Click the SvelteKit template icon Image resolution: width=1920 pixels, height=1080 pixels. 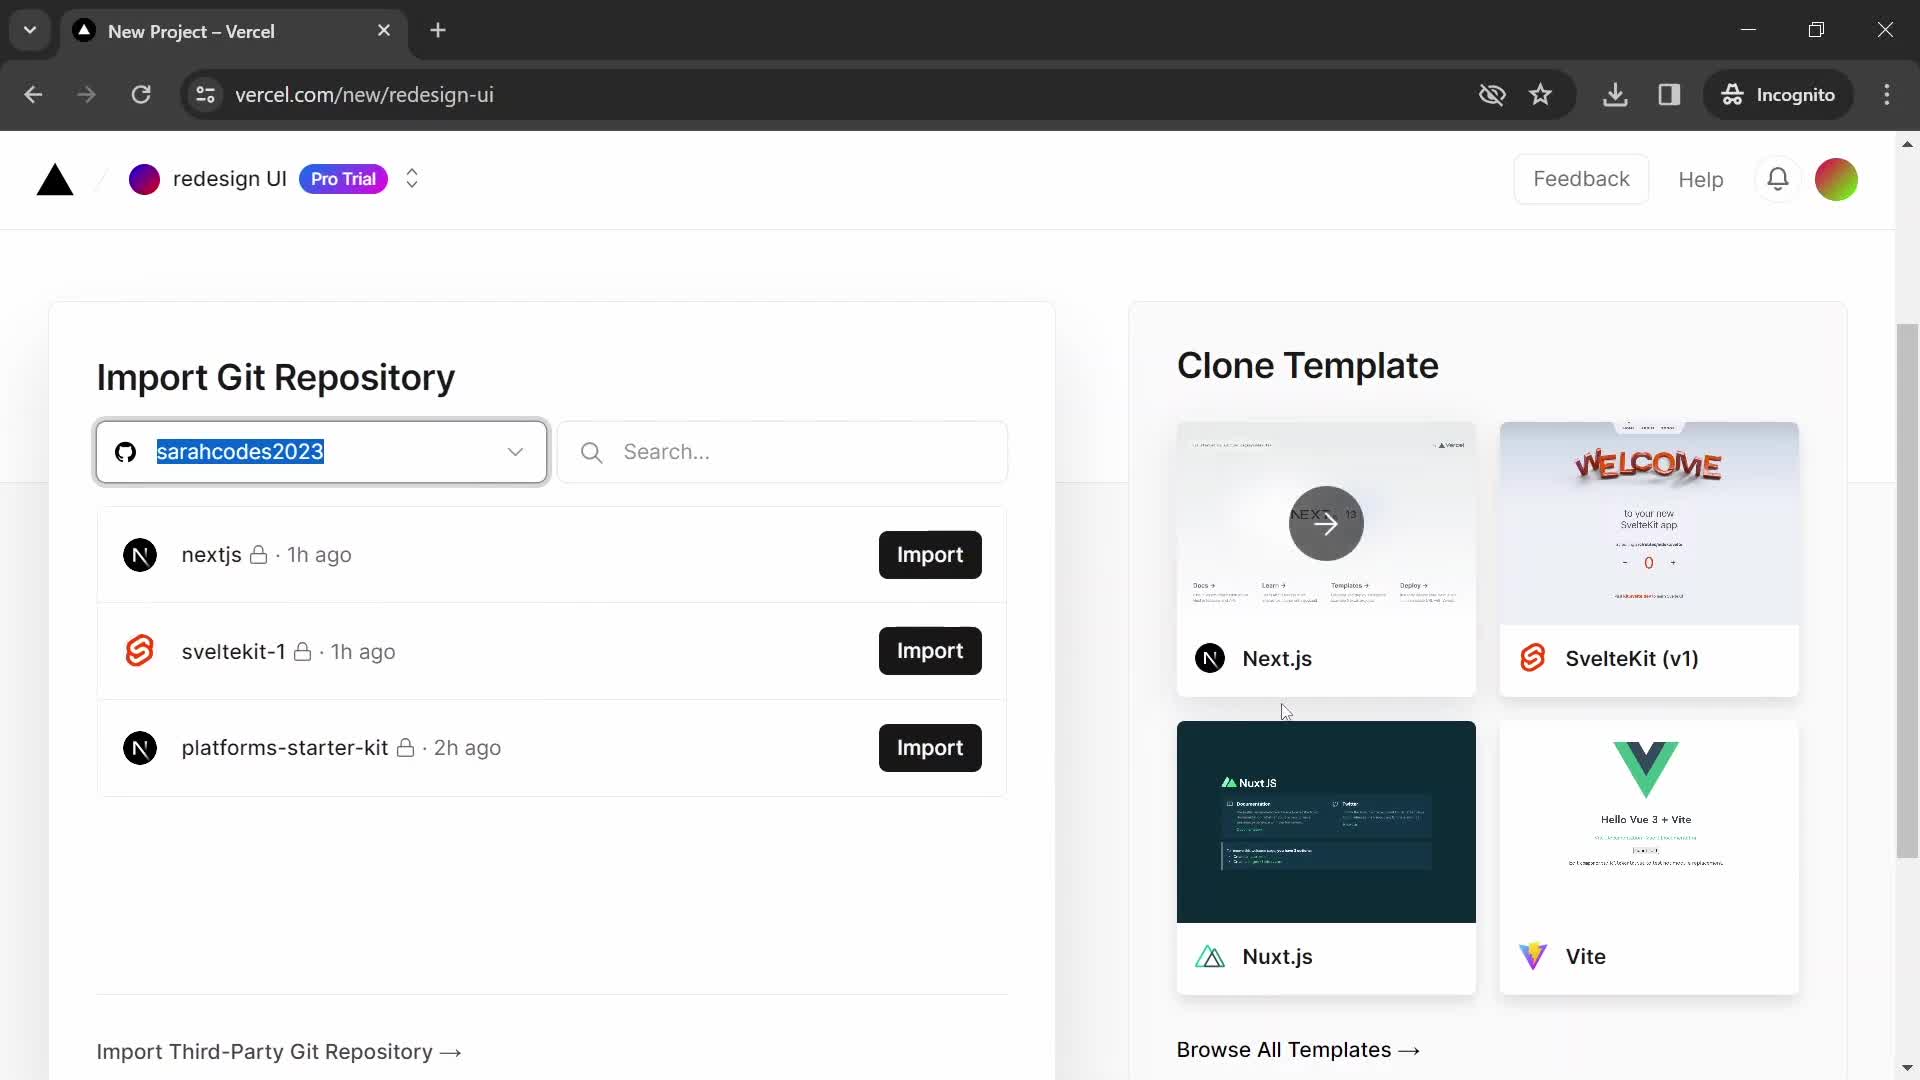coord(1535,658)
